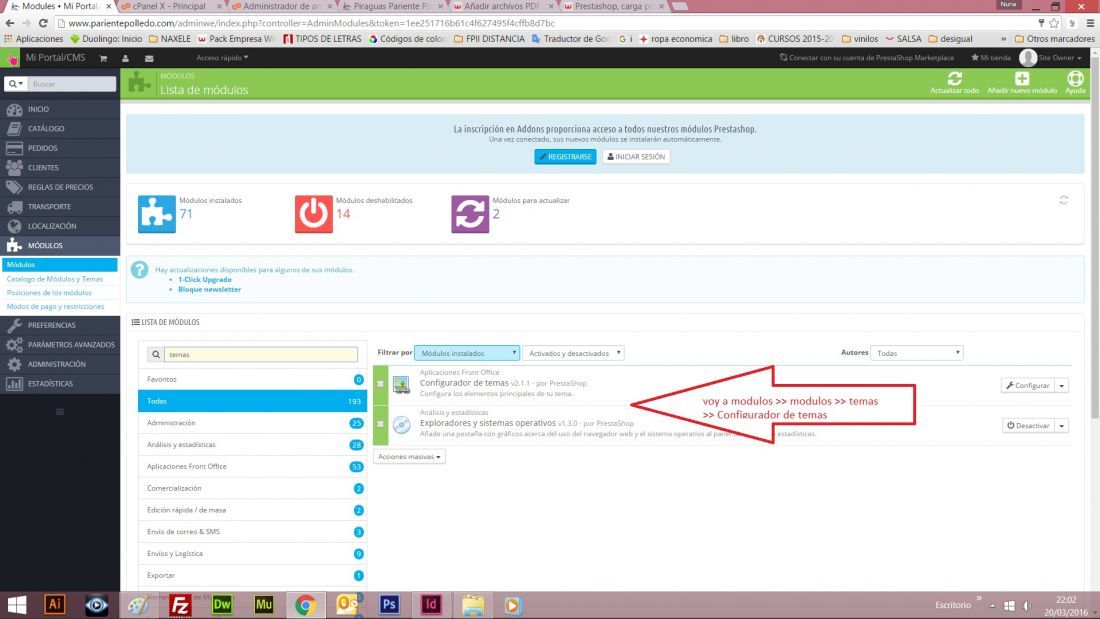Open the messages envelope icon in top bar
1100x619 pixels.
149,58
